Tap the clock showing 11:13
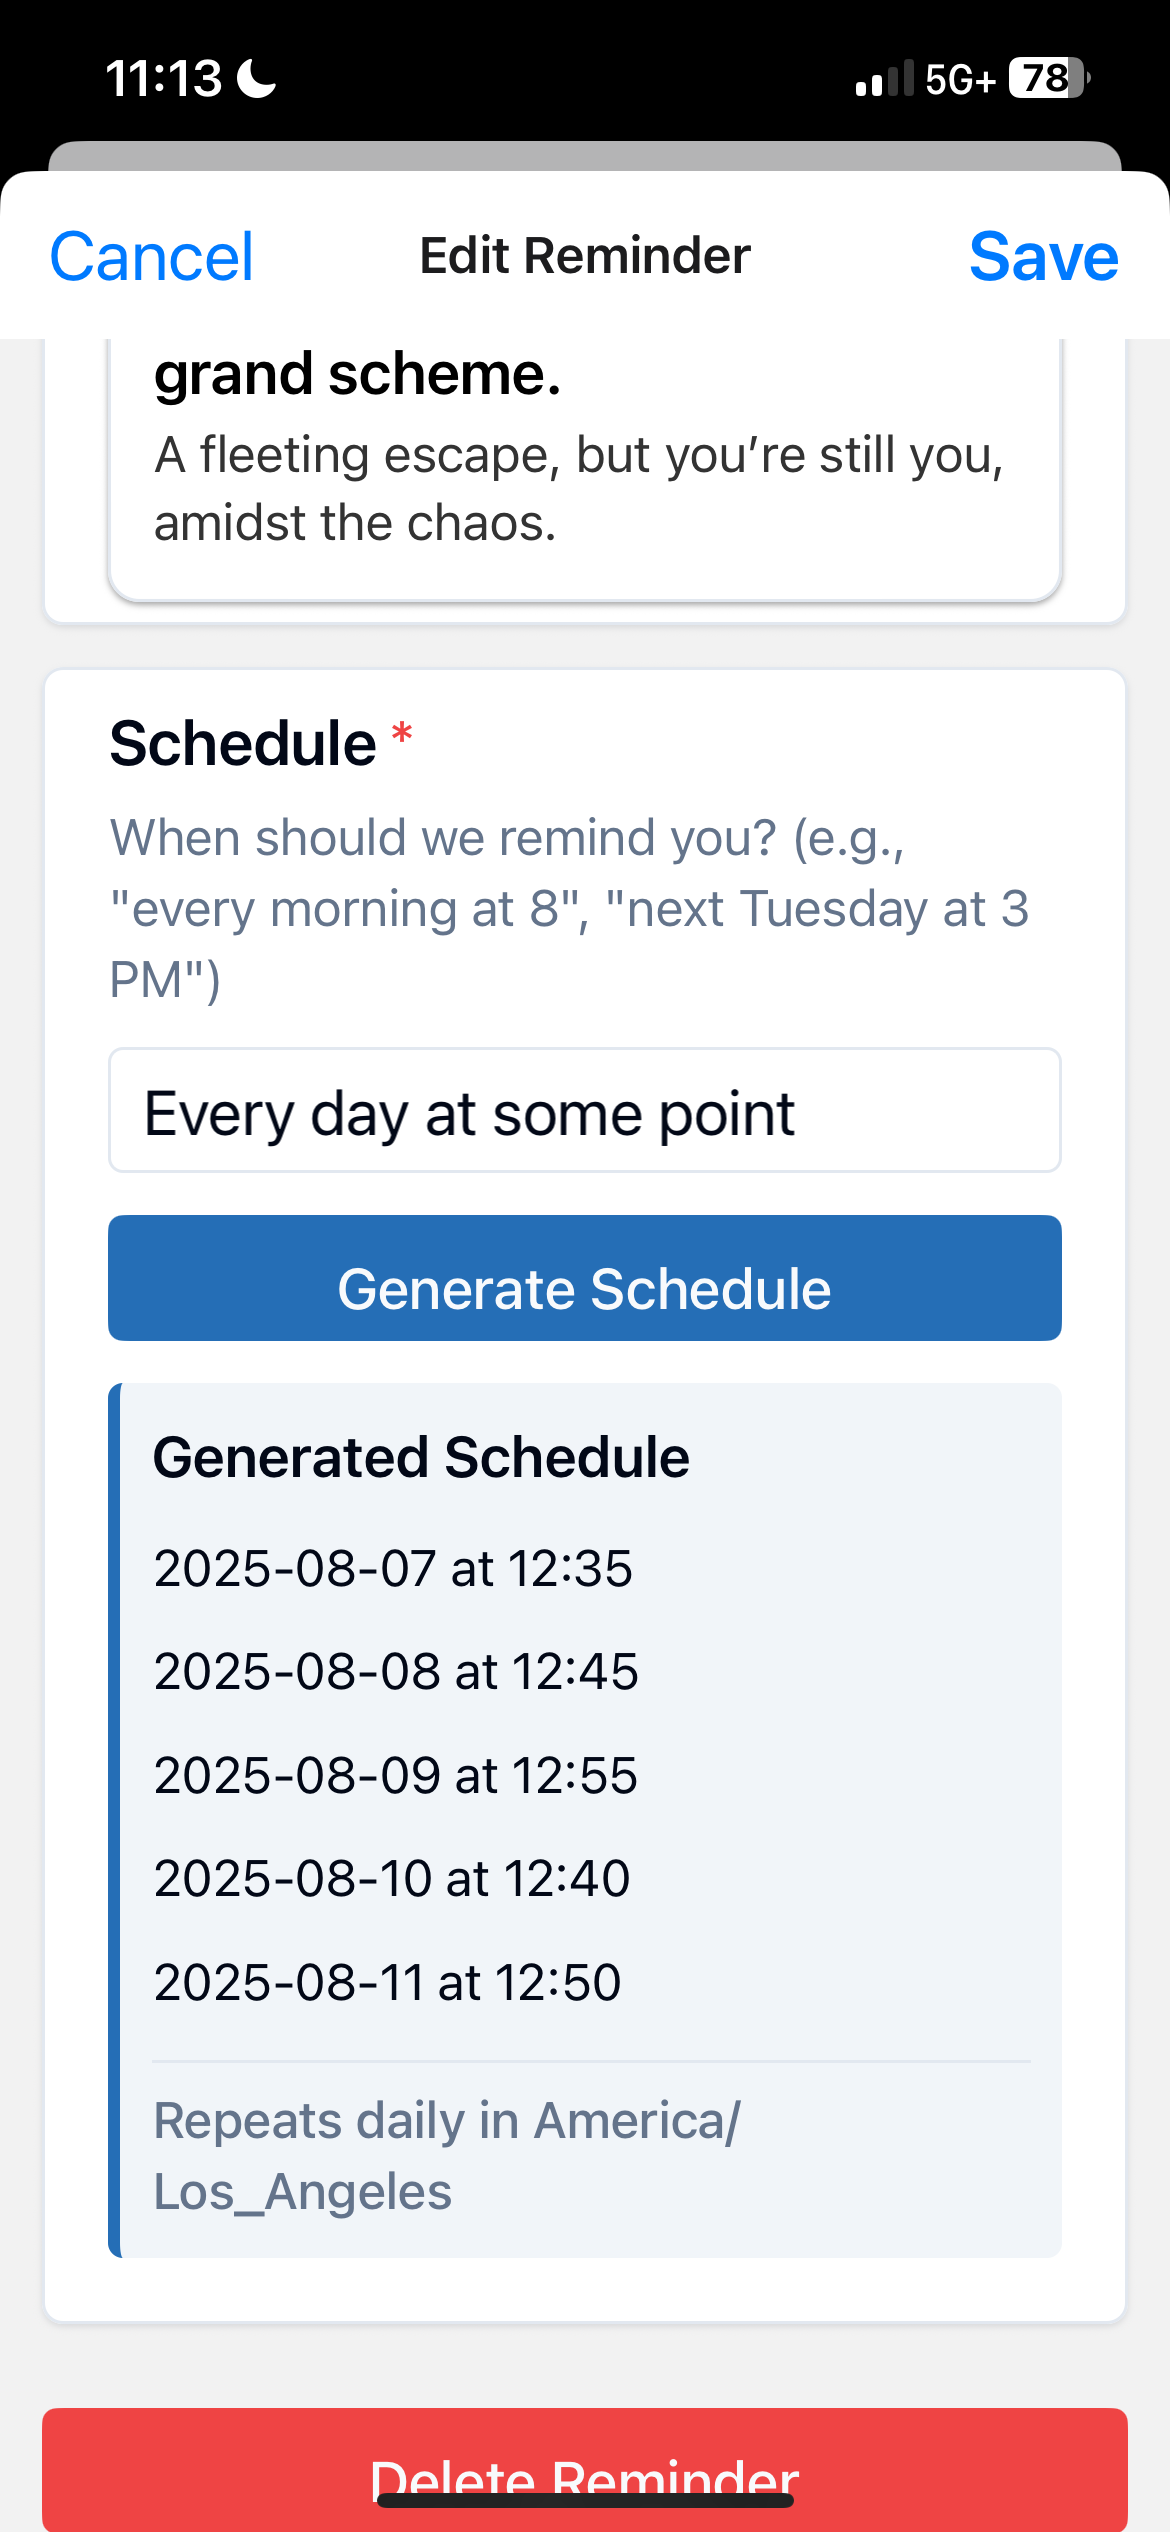Screen dimensions: 1170x2532 (166, 78)
